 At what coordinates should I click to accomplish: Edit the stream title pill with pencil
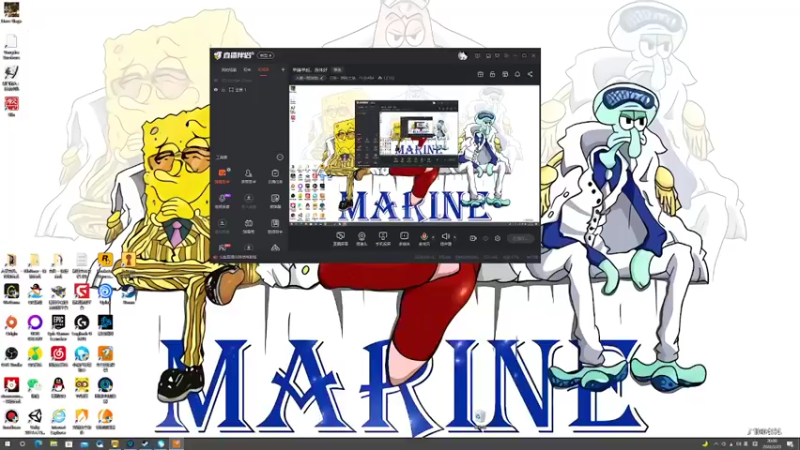tap(310, 78)
